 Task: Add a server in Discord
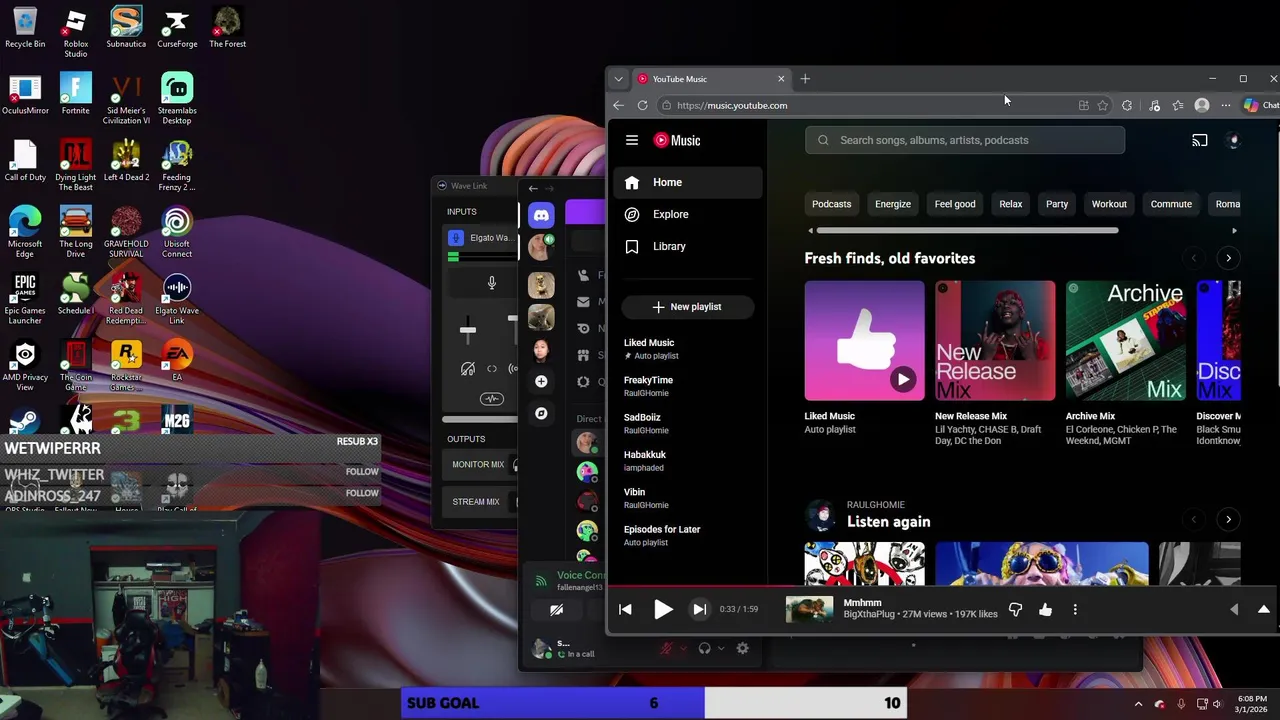coord(541,381)
